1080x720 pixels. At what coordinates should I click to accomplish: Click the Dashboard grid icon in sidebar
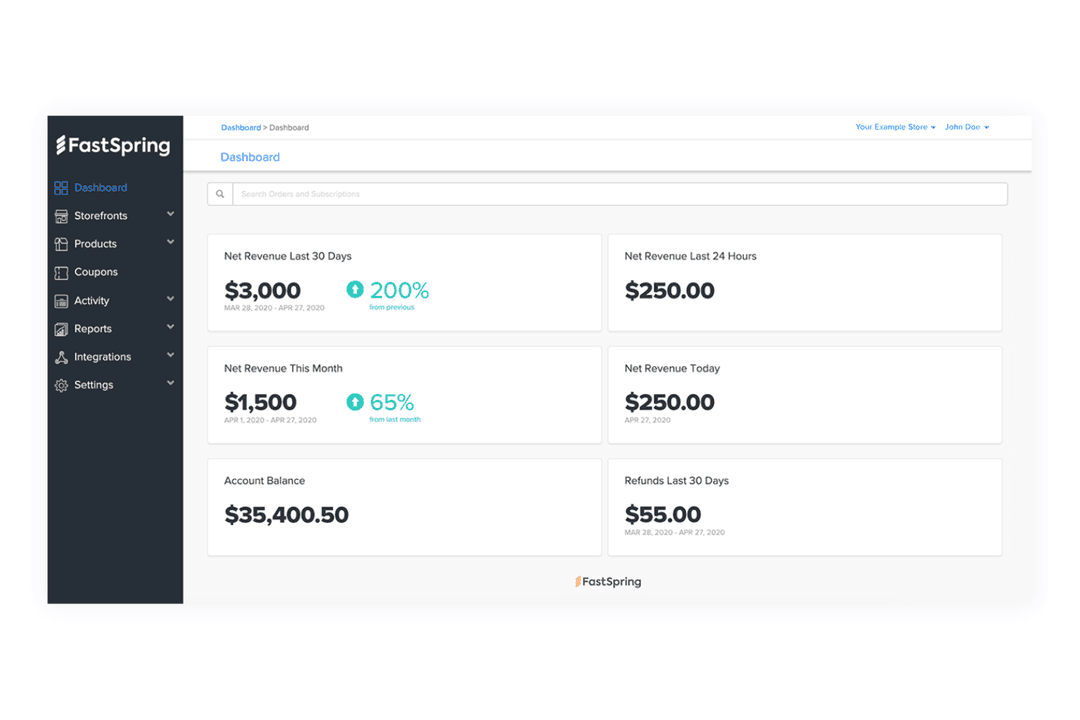pos(61,187)
